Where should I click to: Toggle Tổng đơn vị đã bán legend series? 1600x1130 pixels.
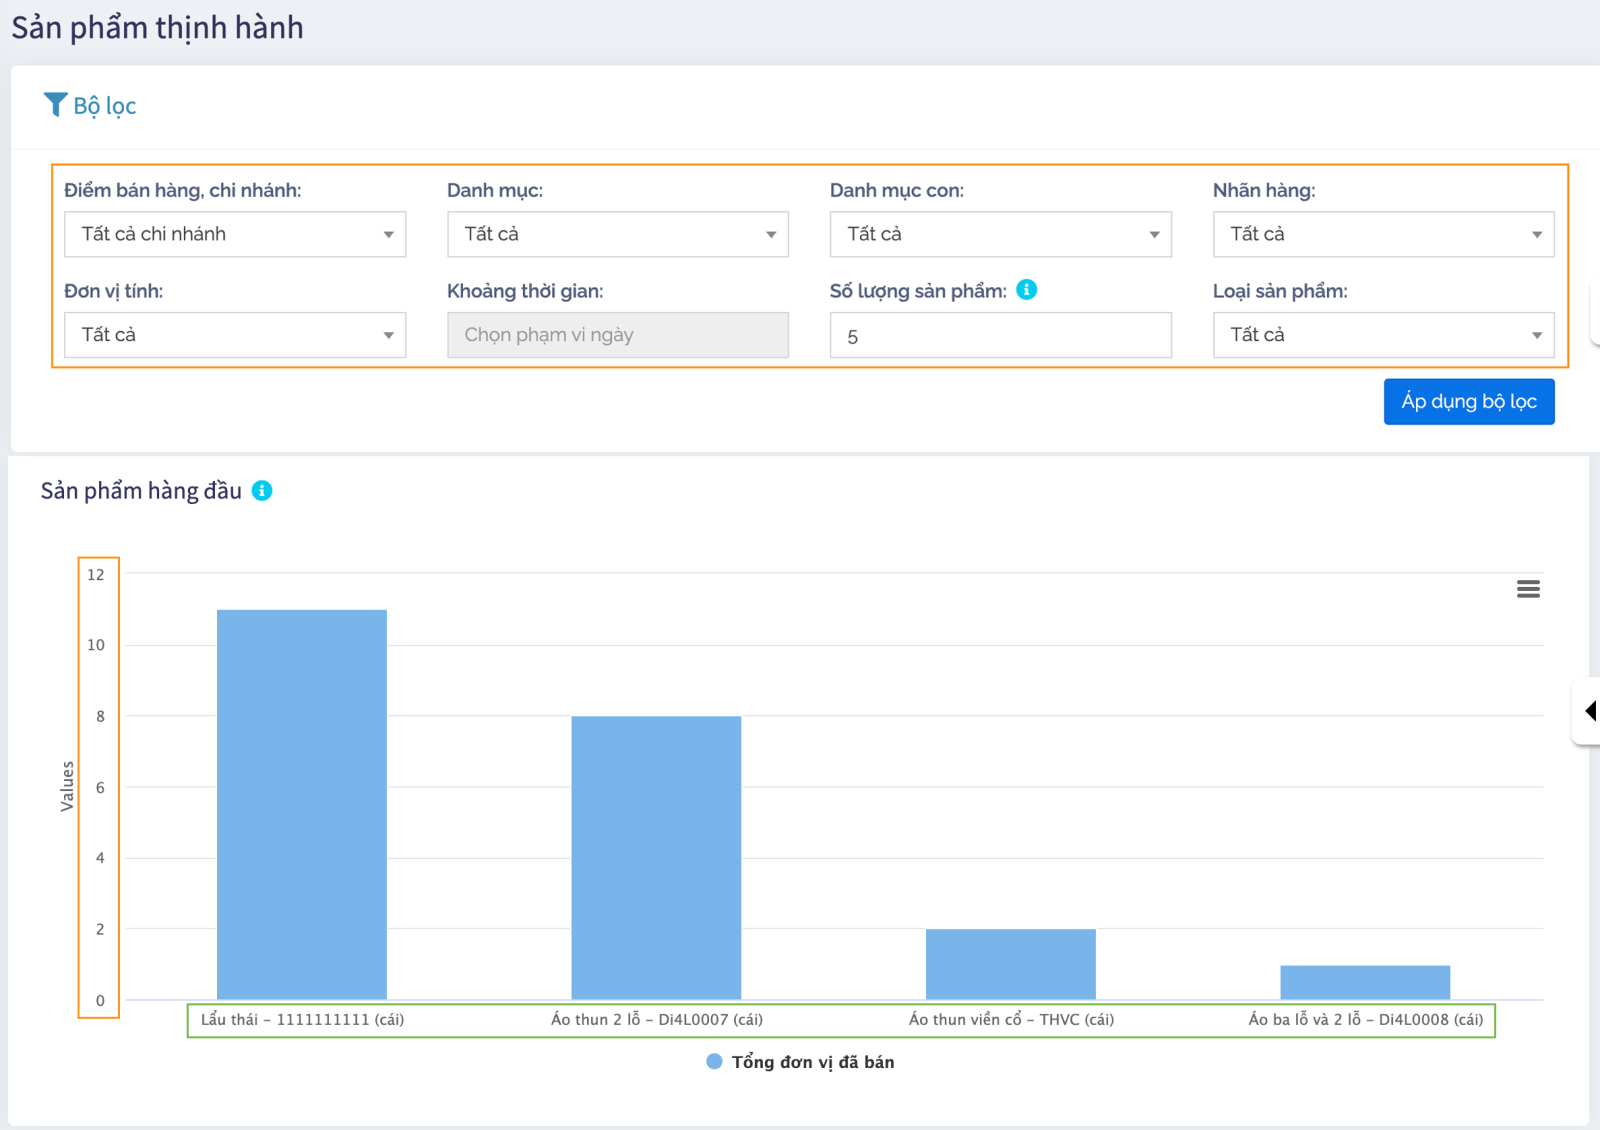800,1062
